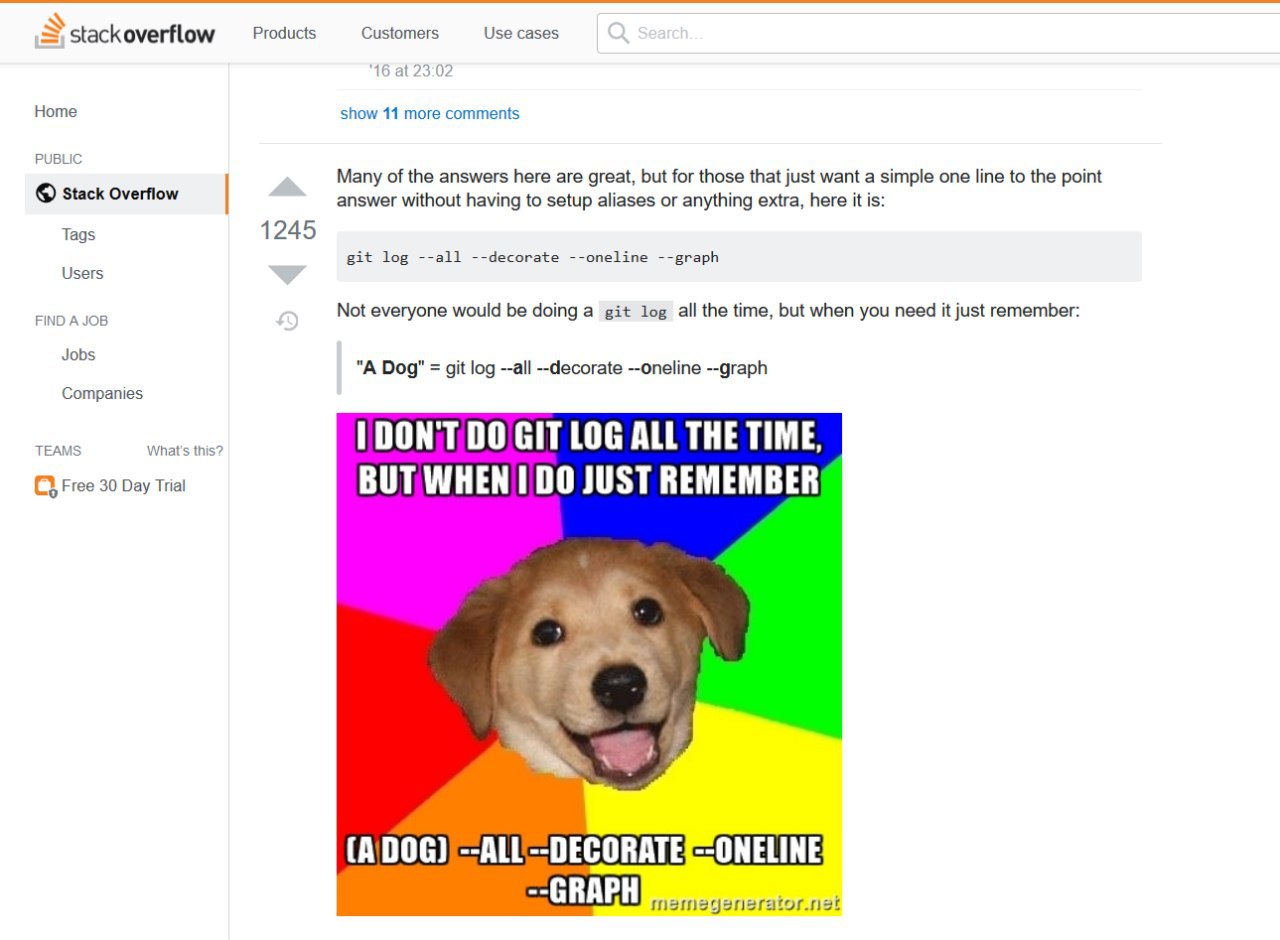Image resolution: width=1280 pixels, height=940 pixels.
Task: Open the Products menu
Action: click(284, 33)
